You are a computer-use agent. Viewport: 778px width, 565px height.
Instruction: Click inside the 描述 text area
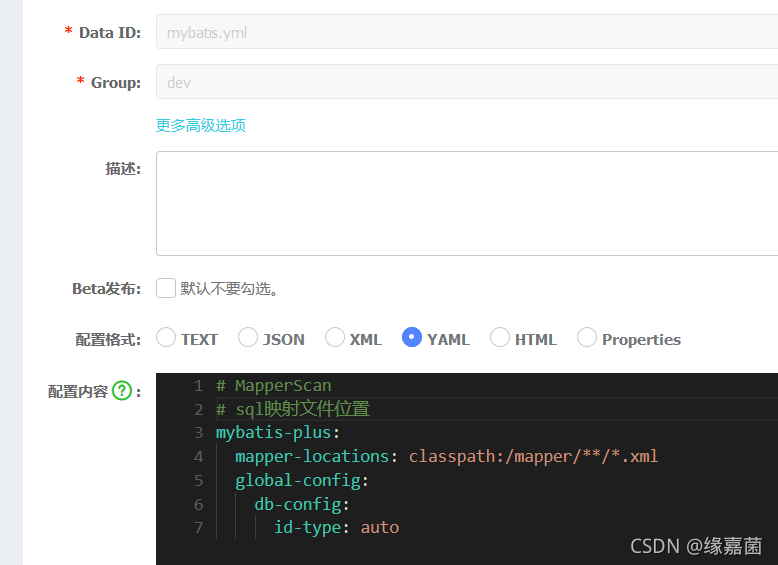[467, 203]
